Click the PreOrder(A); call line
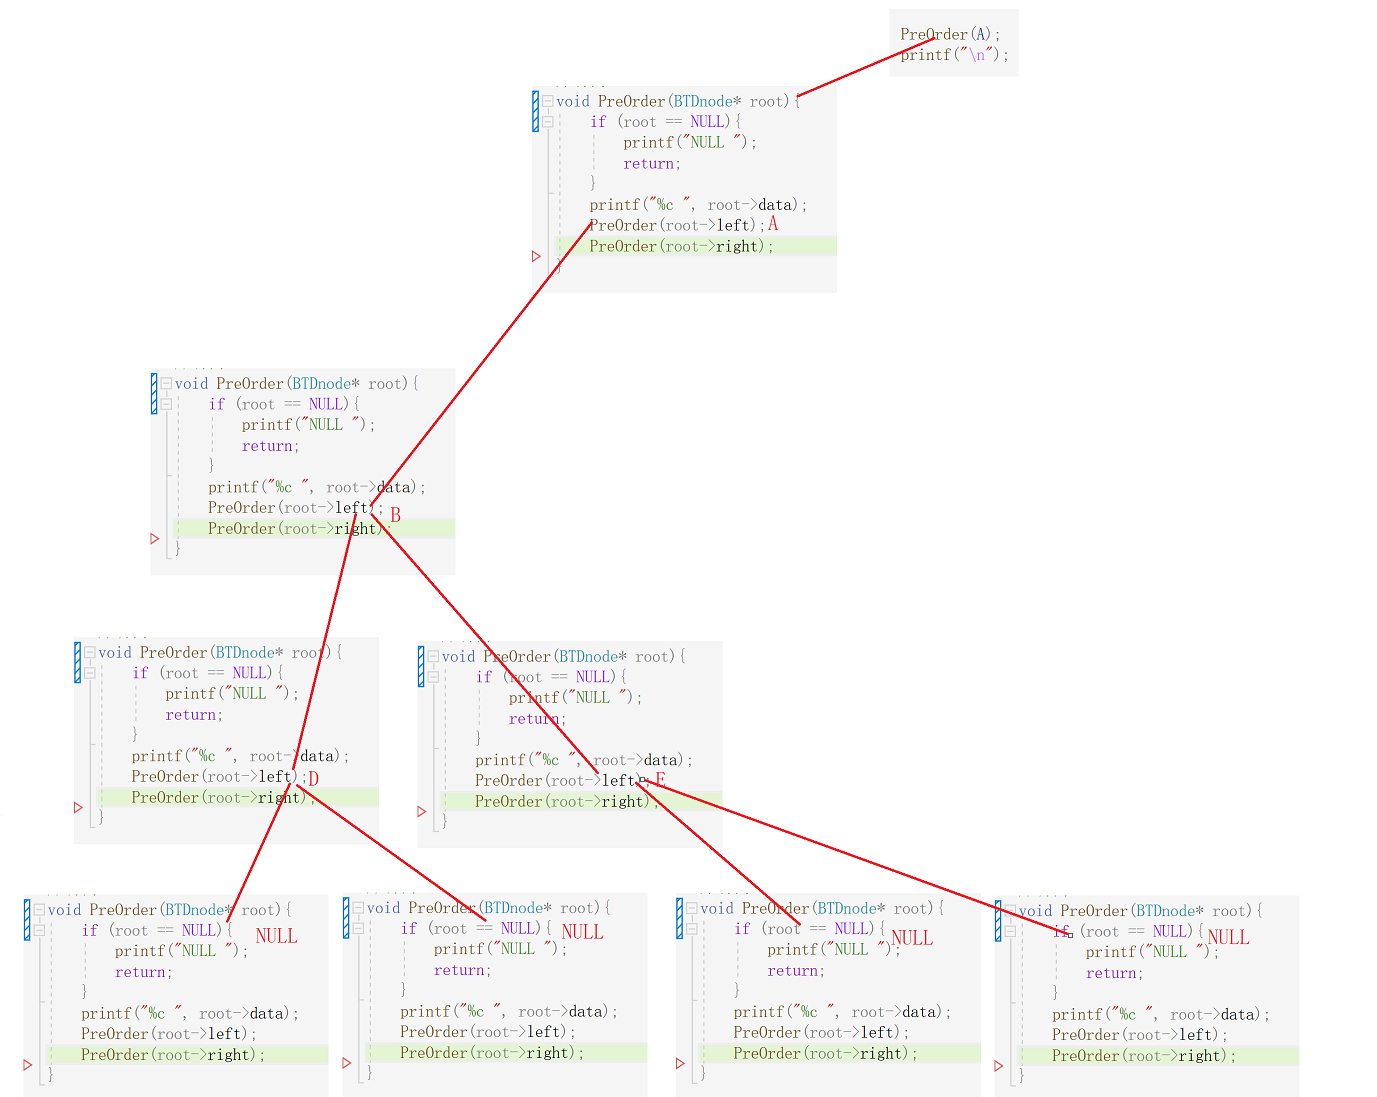The image size is (1377, 1097). click(950, 34)
